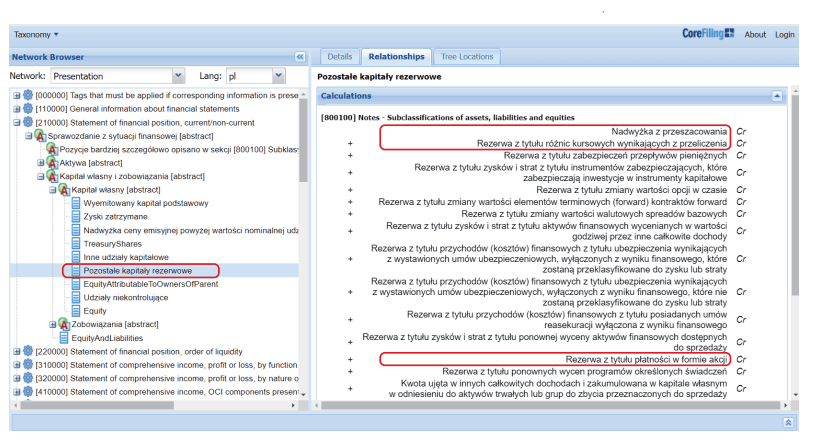The height and width of the screenshot is (445, 814).
Task: Open the Taxonomy dropdown menu
Action: point(36,34)
